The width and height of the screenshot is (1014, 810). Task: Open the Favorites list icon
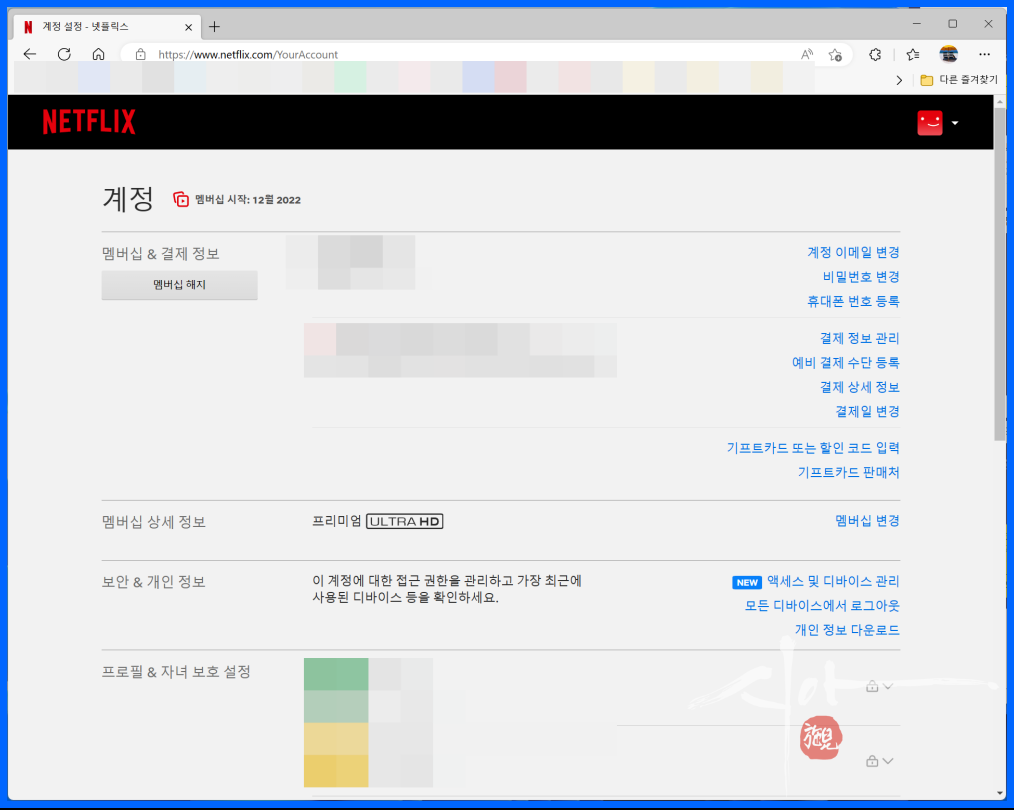pos(913,55)
